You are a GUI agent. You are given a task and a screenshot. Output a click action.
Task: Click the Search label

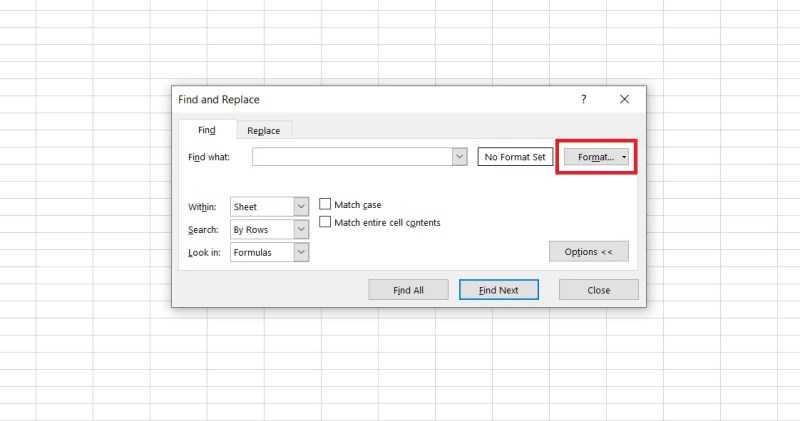tap(203, 230)
